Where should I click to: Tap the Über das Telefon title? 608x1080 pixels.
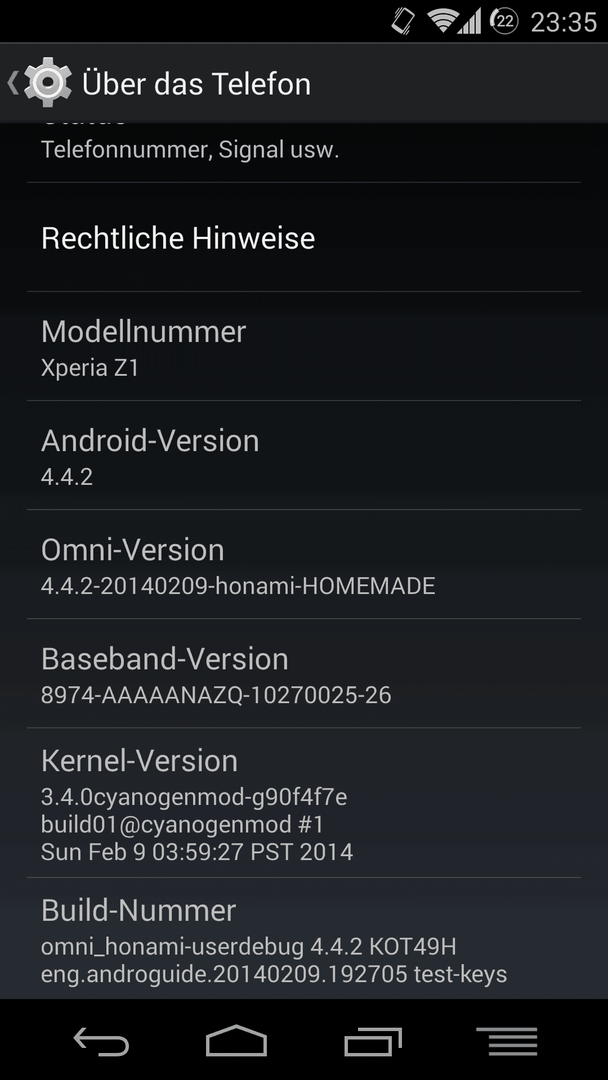196,83
